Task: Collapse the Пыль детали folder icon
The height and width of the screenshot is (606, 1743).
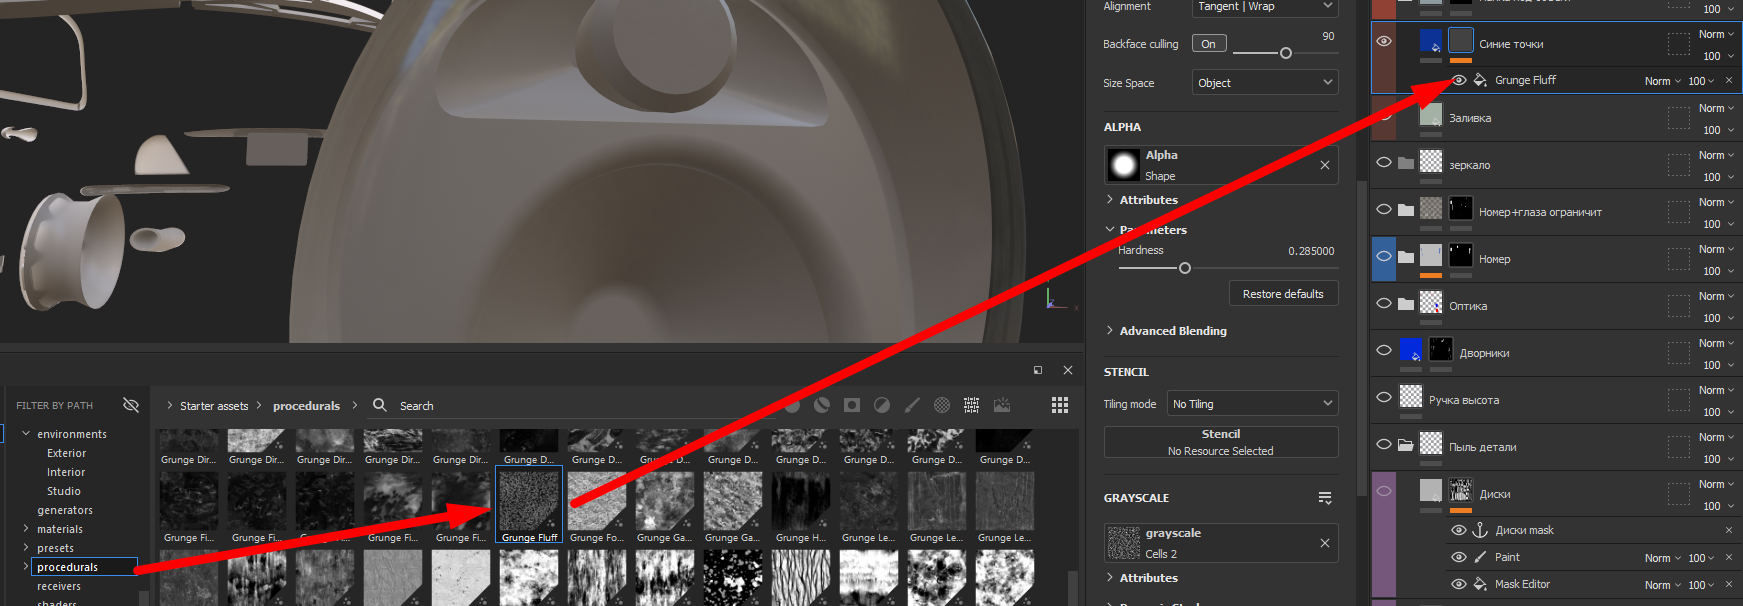Action: coord(1406,445)
